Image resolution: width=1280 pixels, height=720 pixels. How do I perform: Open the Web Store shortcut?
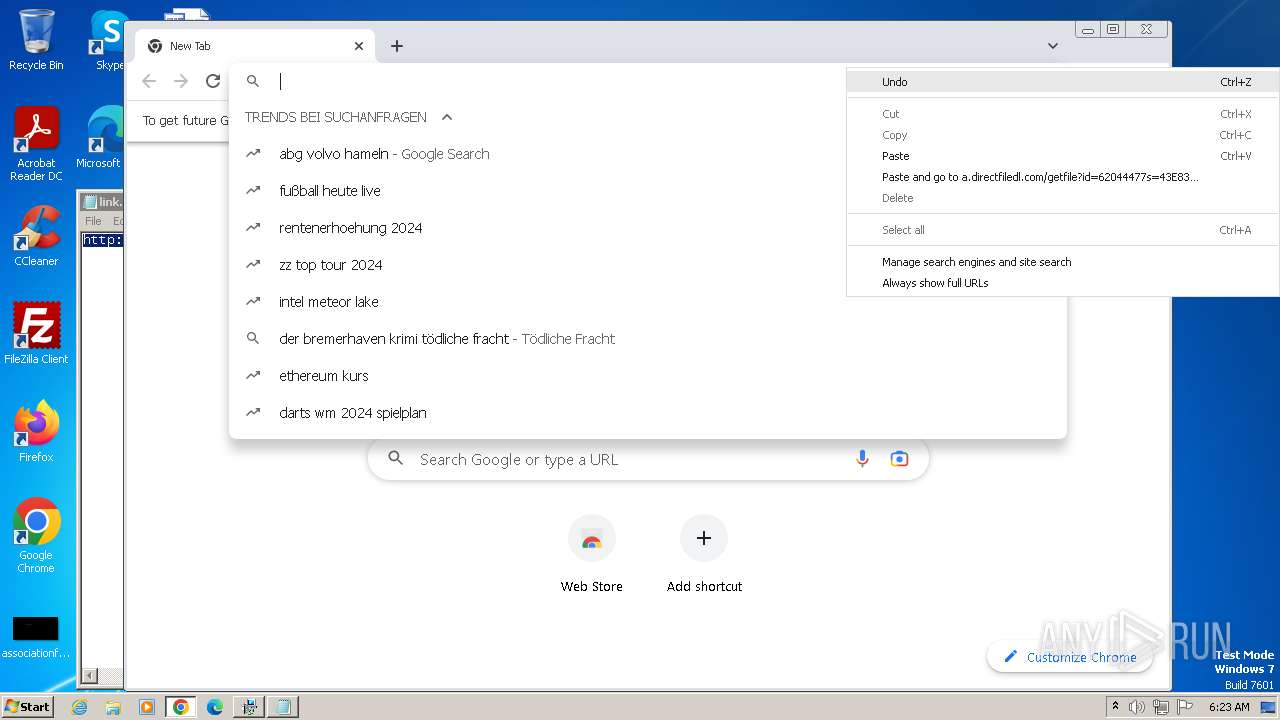(591, 555)
